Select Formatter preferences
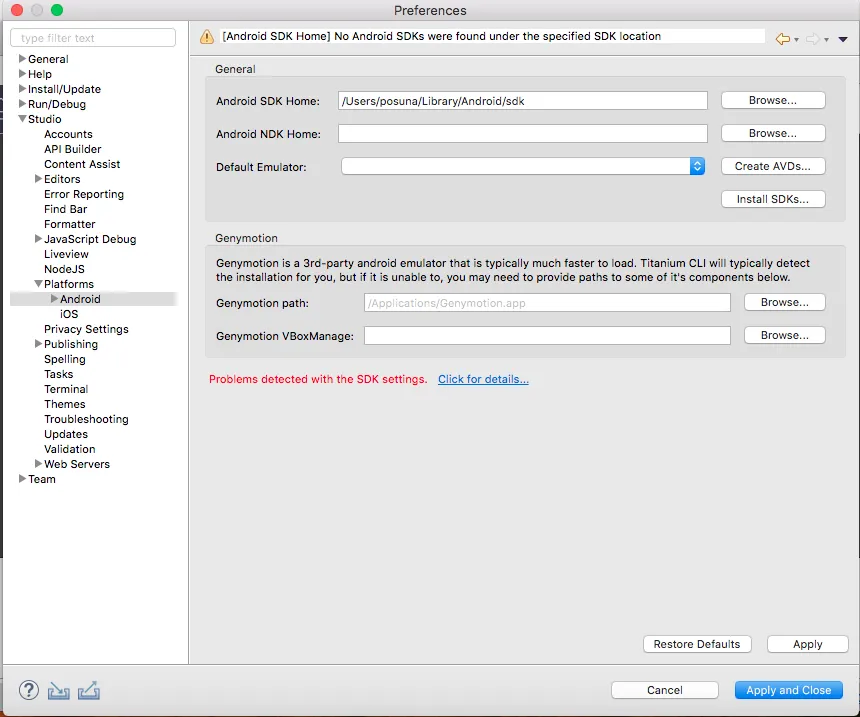Image resolution: width=860 pixels, height=717 pixels. [x=70, y=224]
